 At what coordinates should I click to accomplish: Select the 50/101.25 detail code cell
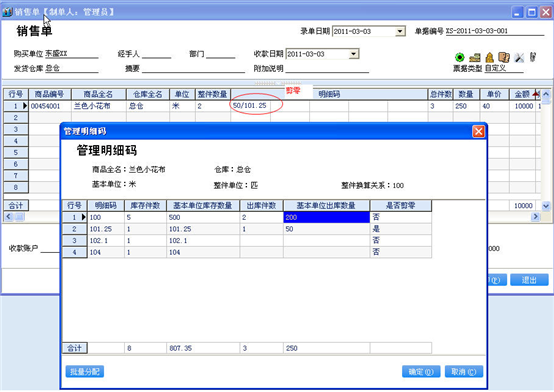(x=250, y=106)
